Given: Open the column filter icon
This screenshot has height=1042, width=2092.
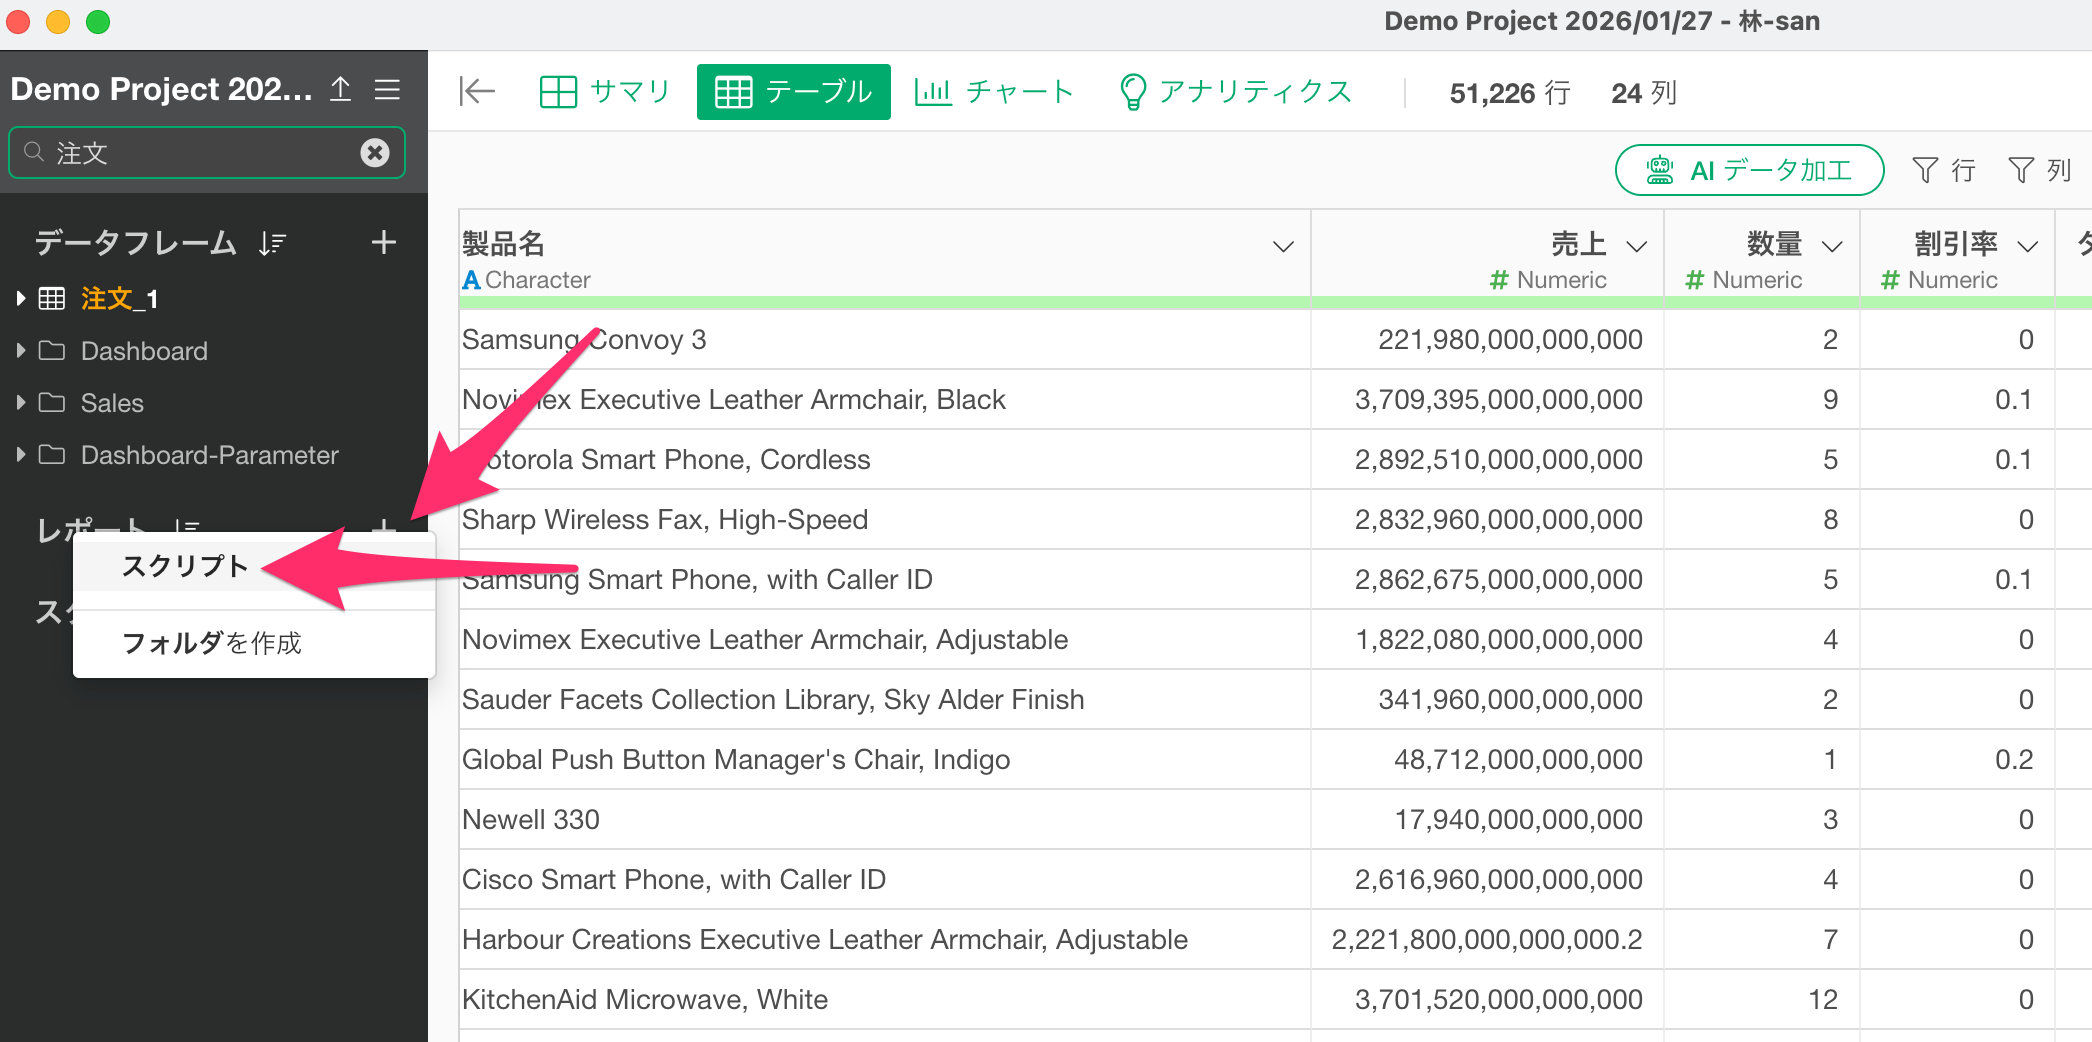Looking at the screenshot, I should pyautogui.click(x=2039, y=170).
